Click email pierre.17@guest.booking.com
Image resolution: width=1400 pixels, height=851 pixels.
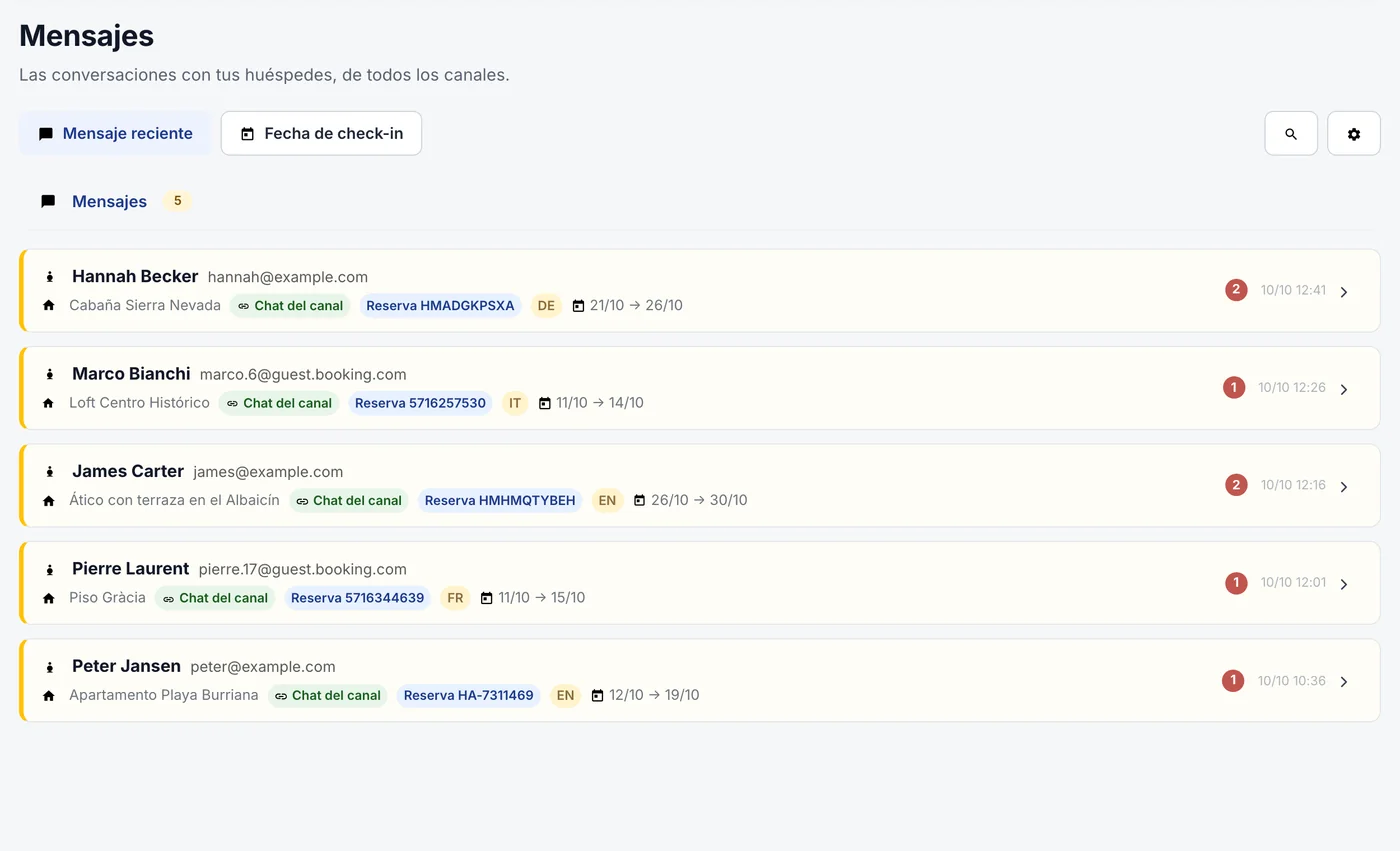coord(303,570)
